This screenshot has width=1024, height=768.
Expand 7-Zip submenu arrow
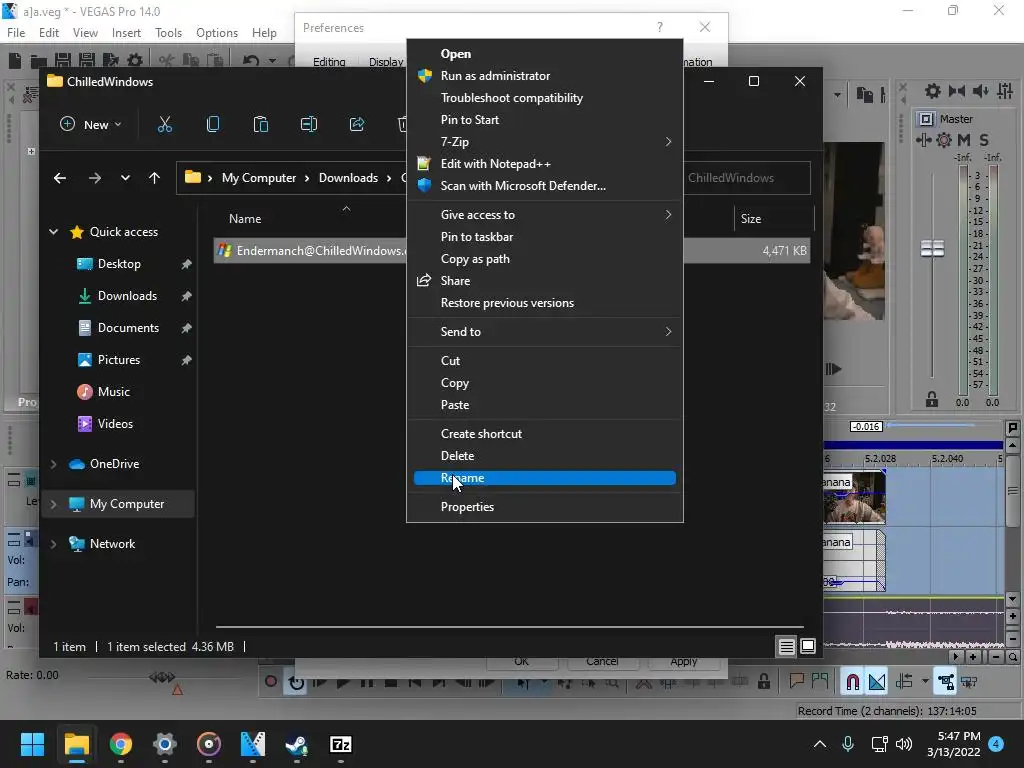pyautogui.click(x=668, y=142)
